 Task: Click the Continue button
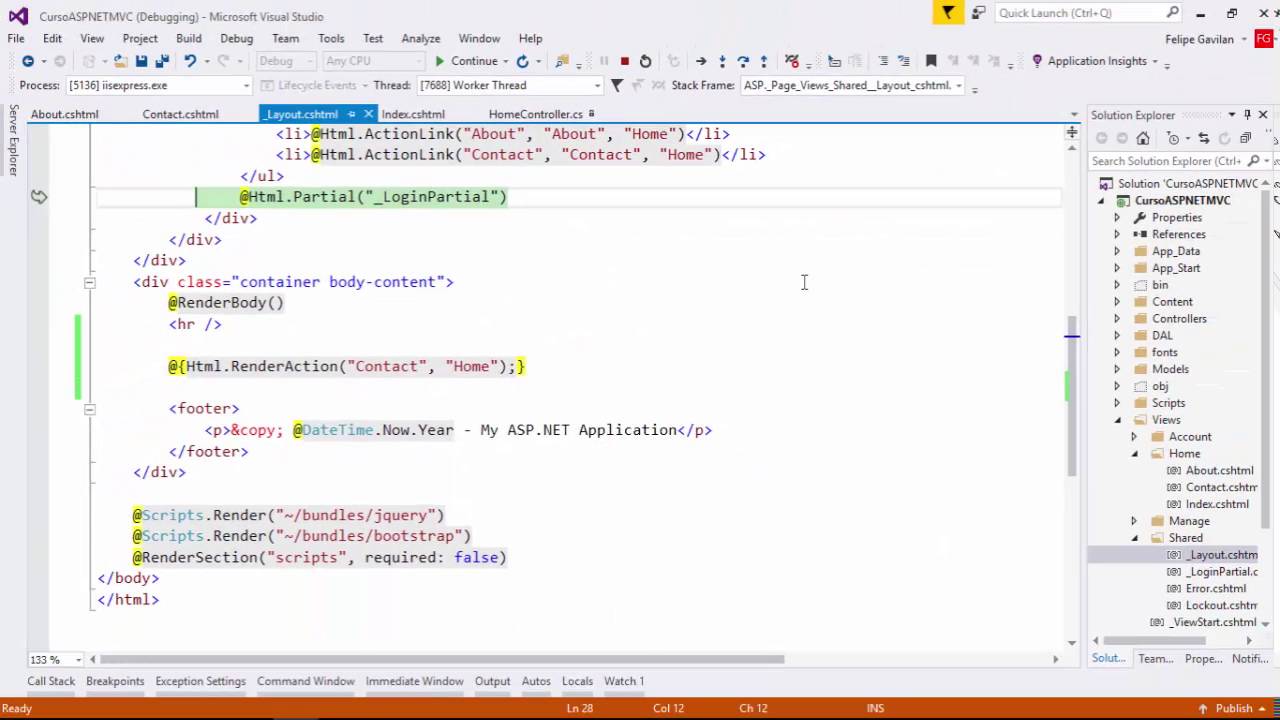(465, 61)
